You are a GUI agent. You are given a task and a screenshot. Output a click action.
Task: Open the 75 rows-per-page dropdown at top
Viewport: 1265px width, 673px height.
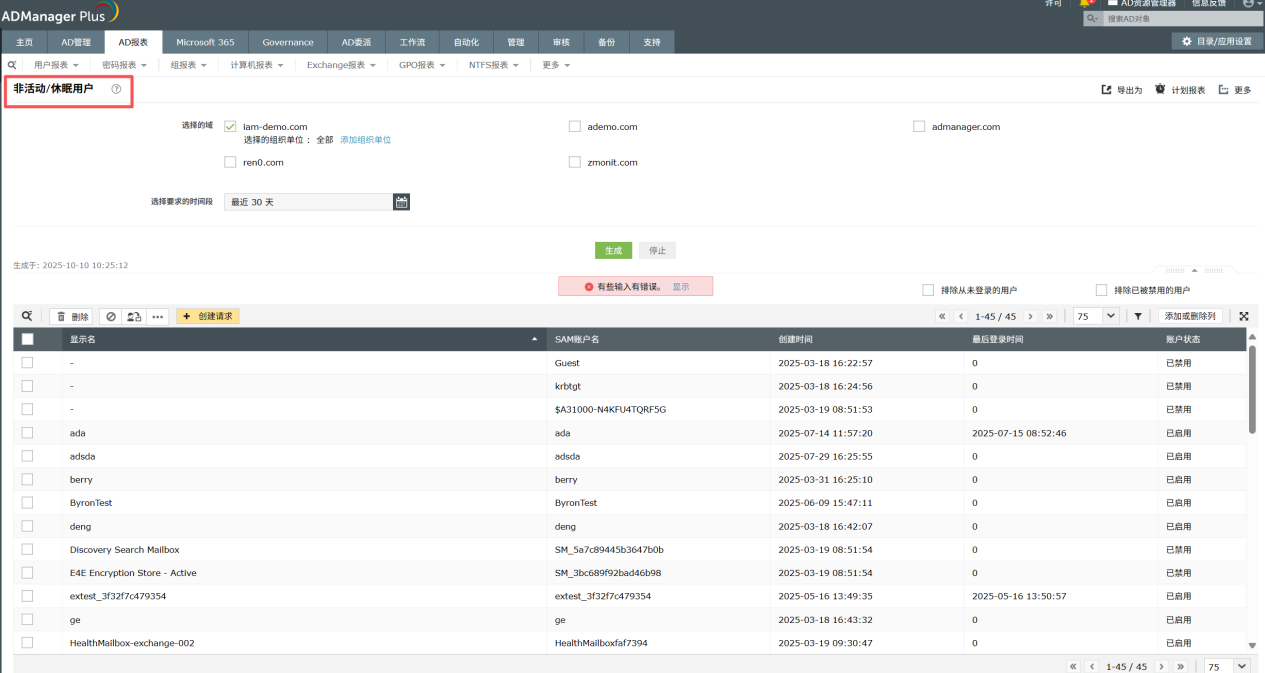coord(1096,316)
